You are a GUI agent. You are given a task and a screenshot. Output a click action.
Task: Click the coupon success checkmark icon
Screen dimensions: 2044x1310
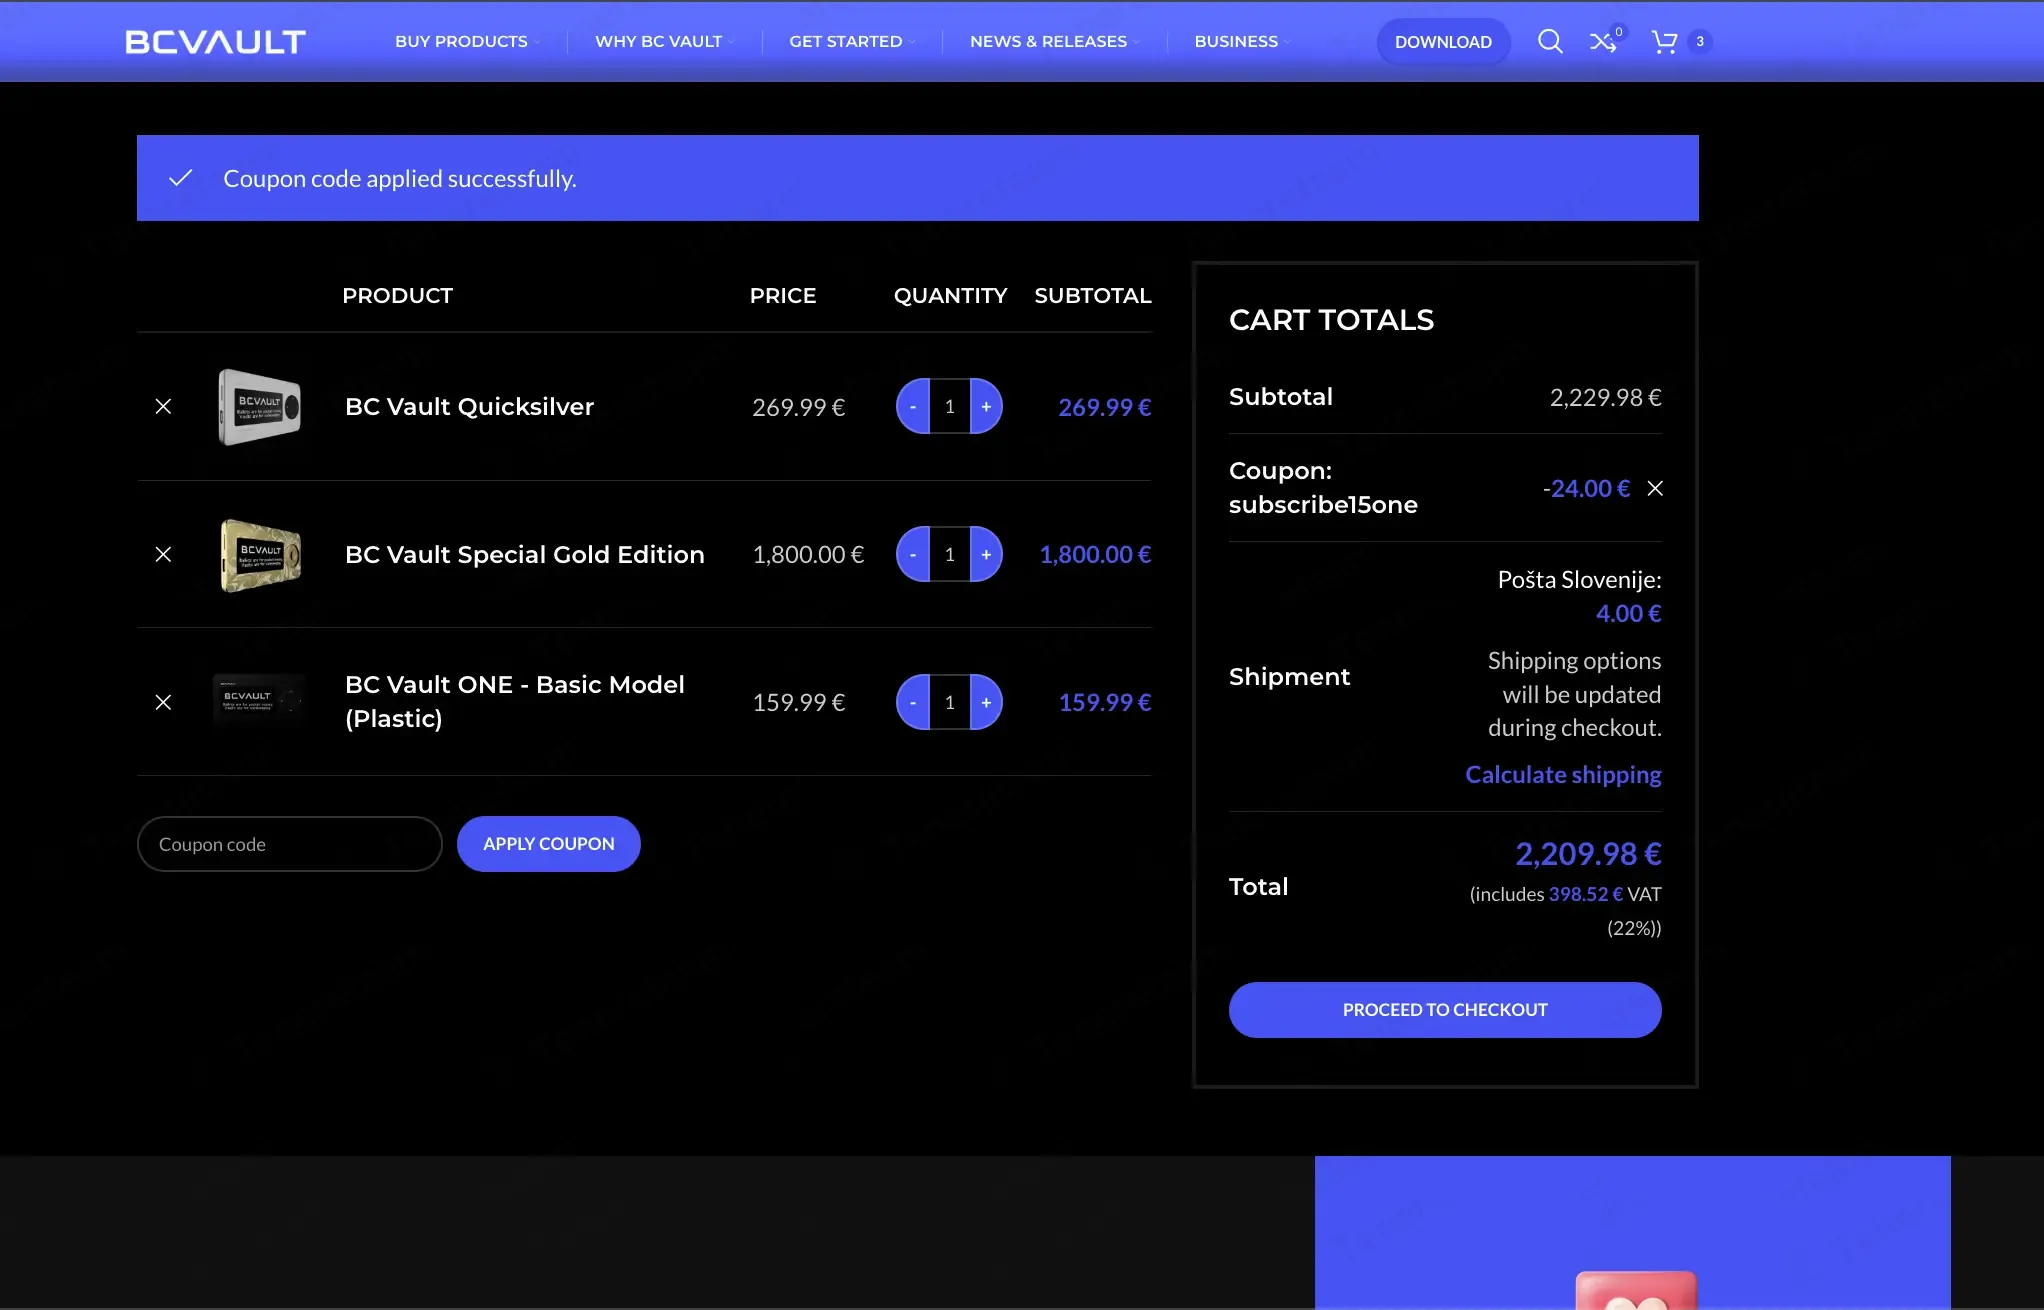180,178
